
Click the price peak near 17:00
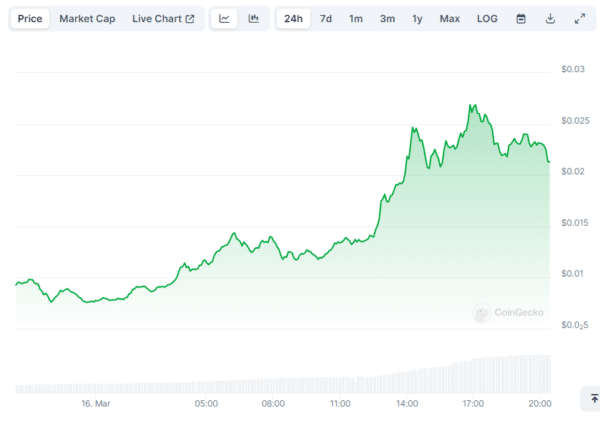click(473, 106)
